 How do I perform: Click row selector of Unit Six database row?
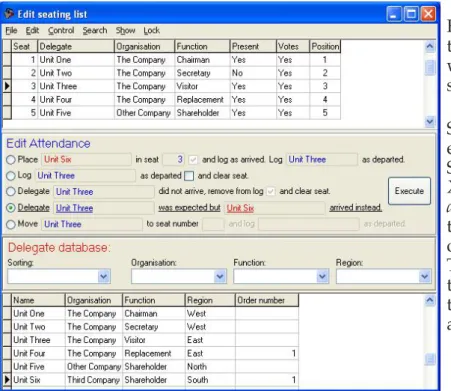pos(7,380)
